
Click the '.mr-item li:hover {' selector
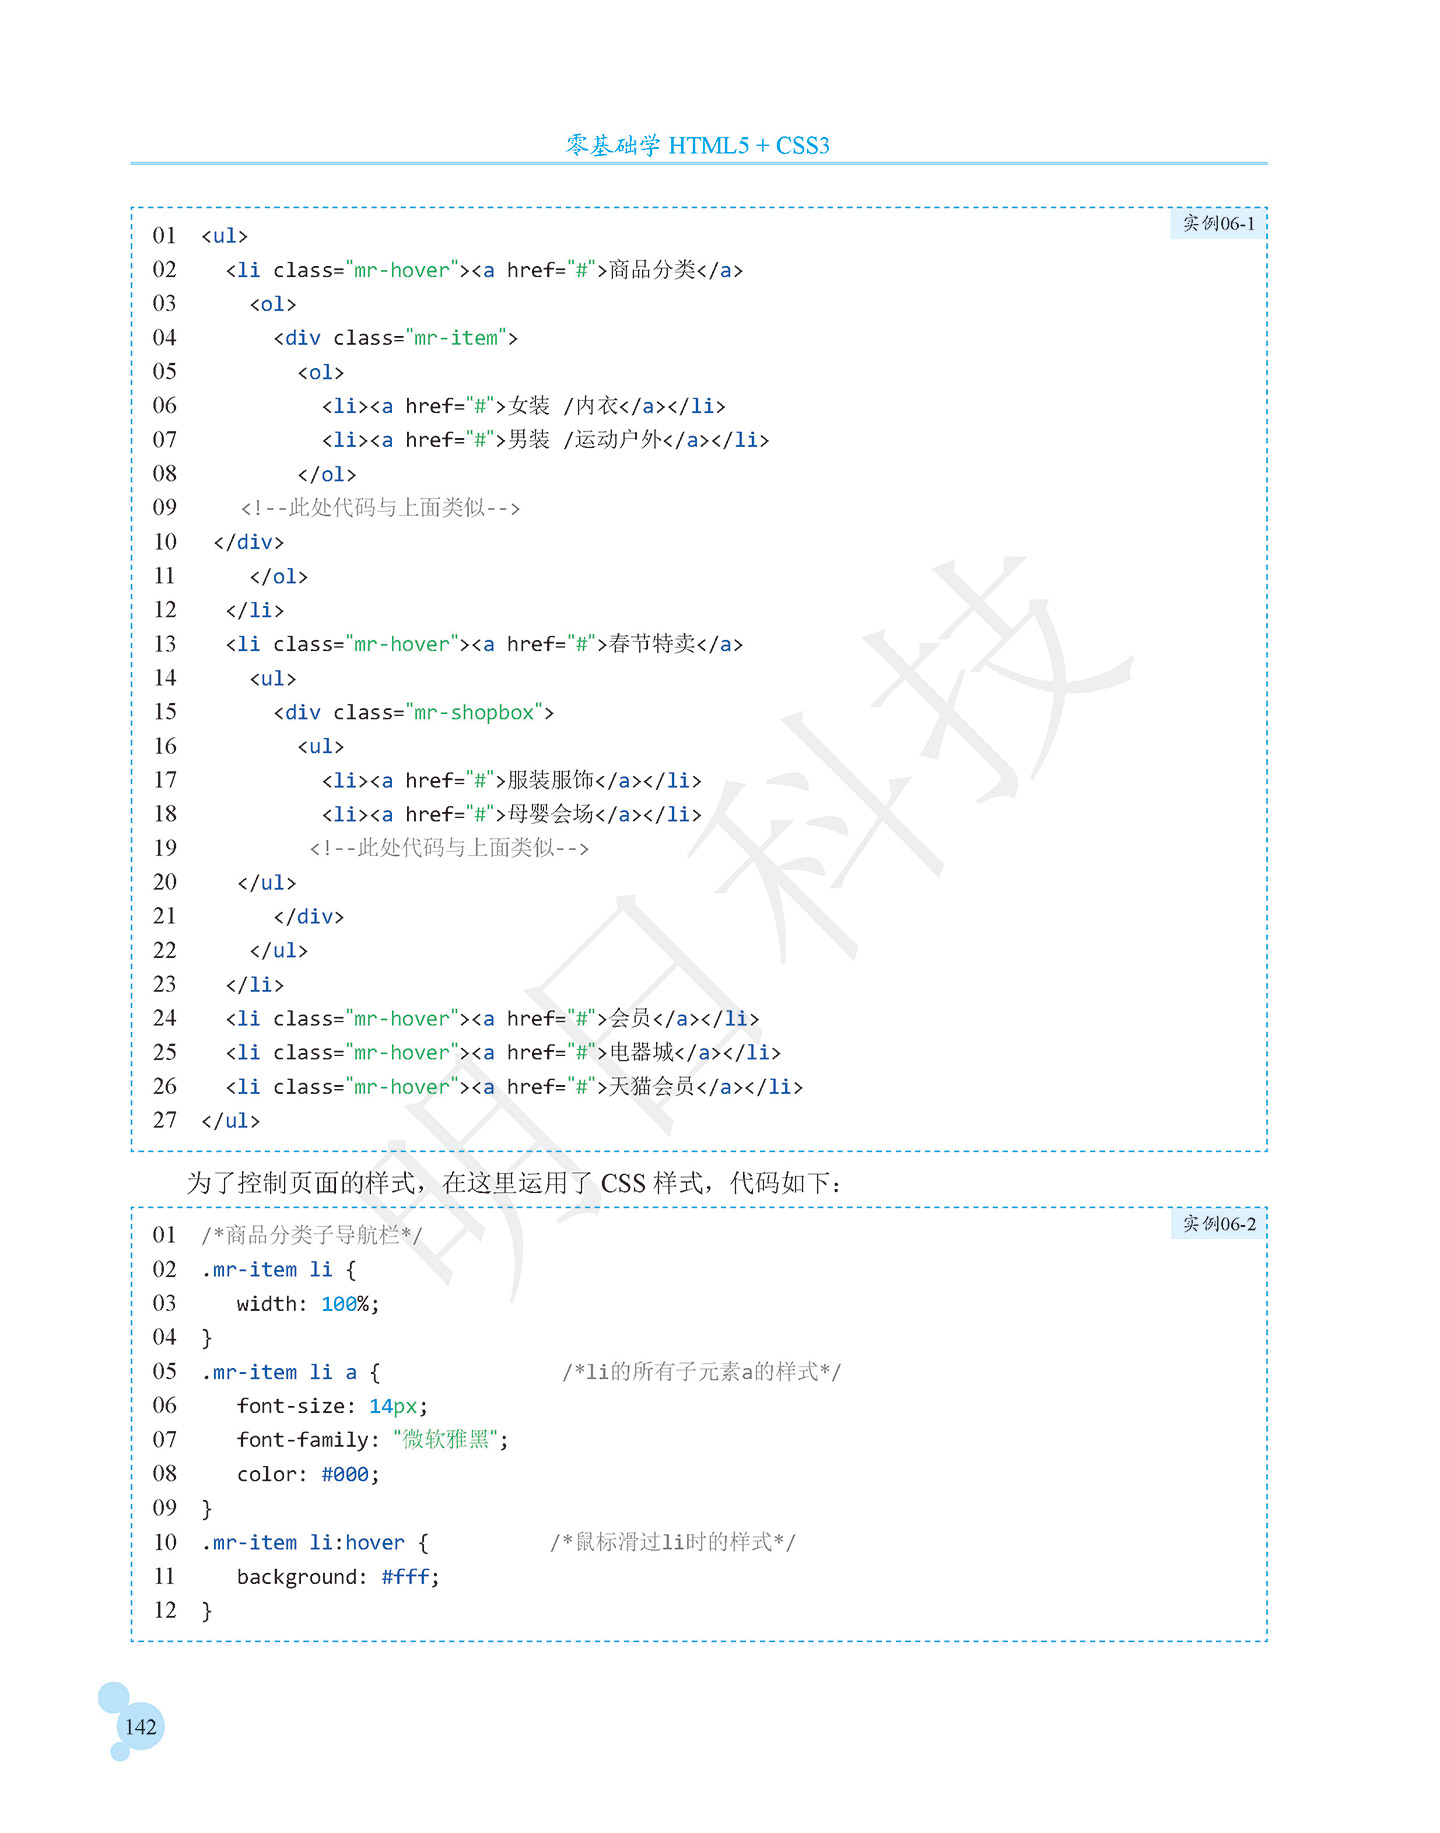point(315,1542)
